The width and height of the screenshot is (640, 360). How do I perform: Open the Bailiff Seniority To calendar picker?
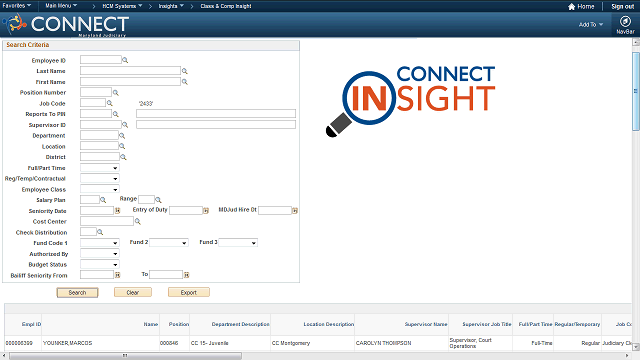click(x=187, y=275)
